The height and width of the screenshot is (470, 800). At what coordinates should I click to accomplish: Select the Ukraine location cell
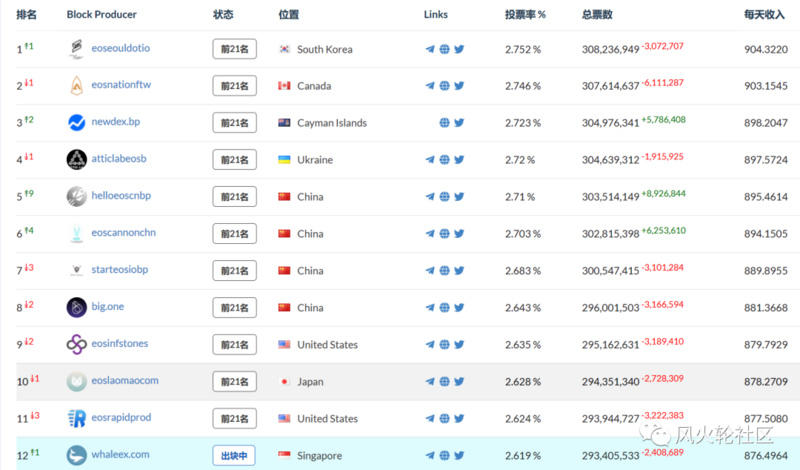(306, 160)
